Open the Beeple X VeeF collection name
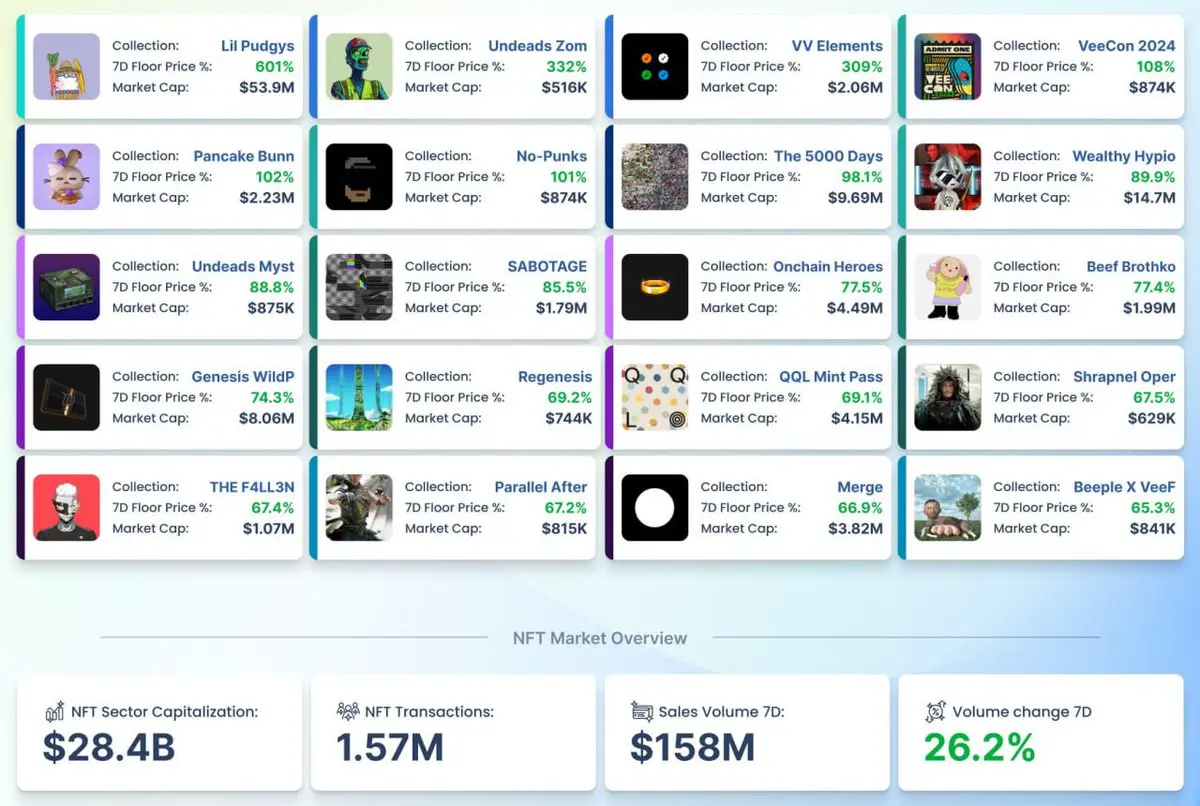This screenshot has width=1200, height=806. pyautogui.click(x=1124, y=487)
